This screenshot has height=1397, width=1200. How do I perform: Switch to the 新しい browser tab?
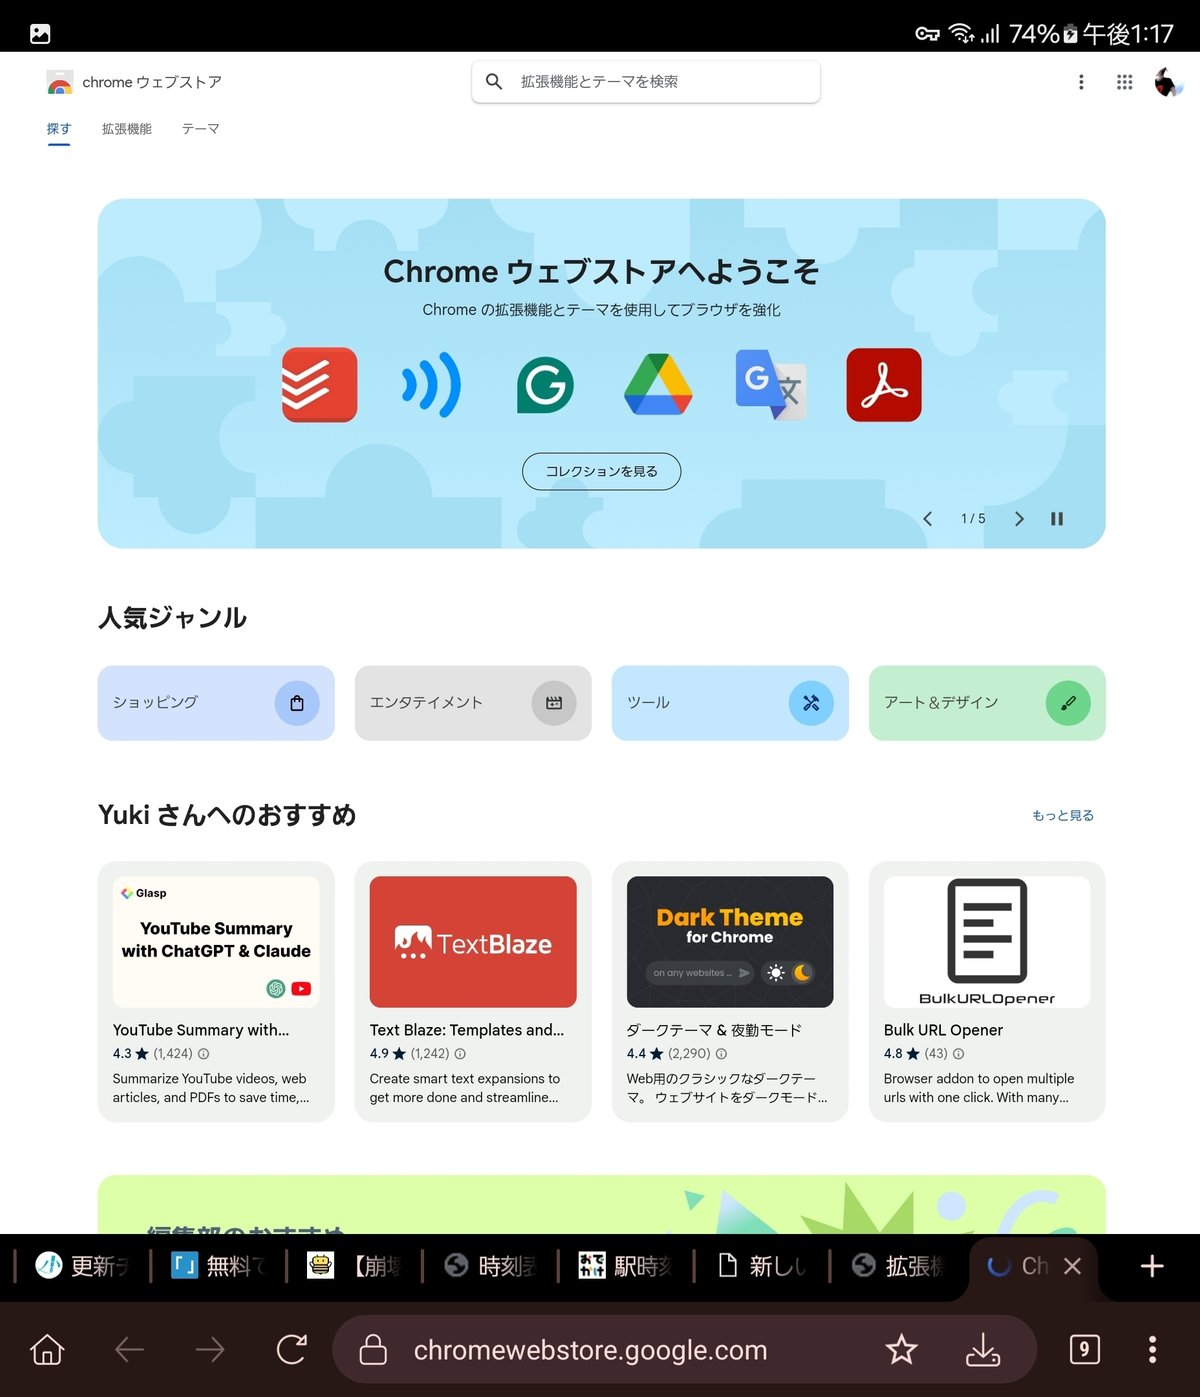[762, 1266]
